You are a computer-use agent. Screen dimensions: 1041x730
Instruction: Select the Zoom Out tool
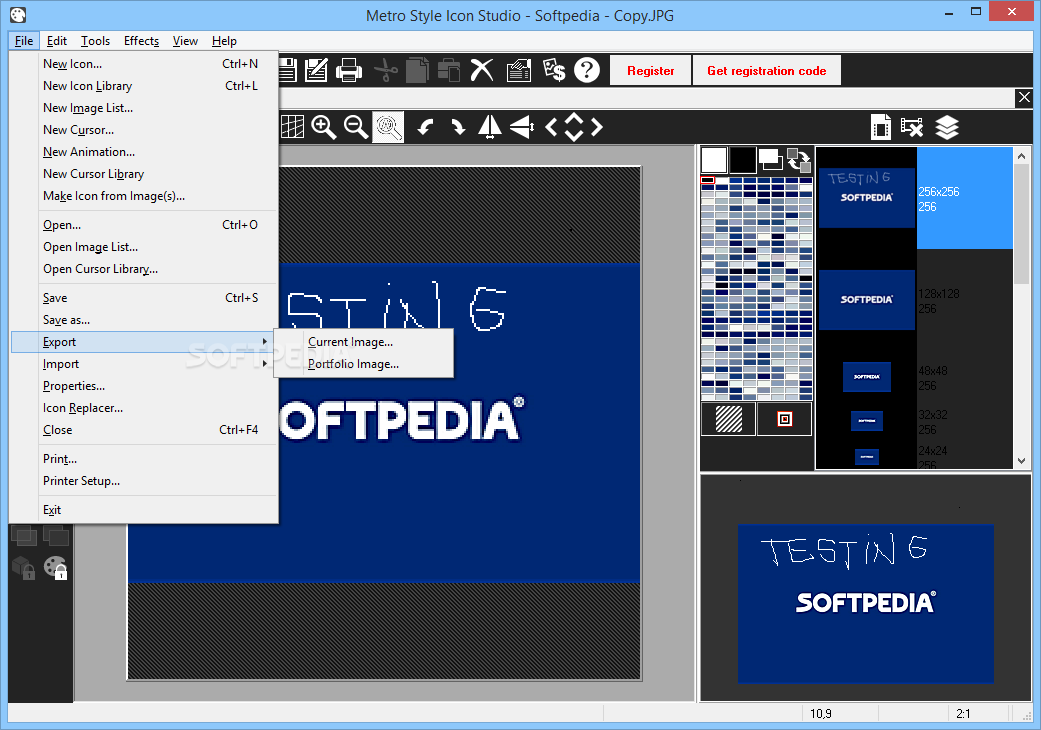(354, 127)
